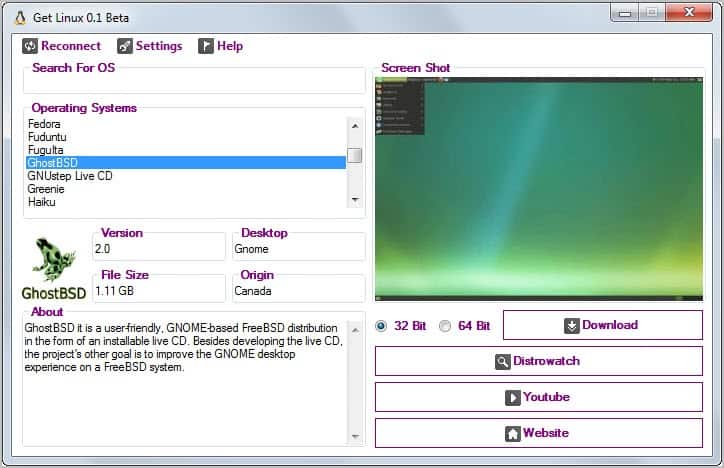Click the play icon on Youtube
724x468 pixels.
[513, 397]
